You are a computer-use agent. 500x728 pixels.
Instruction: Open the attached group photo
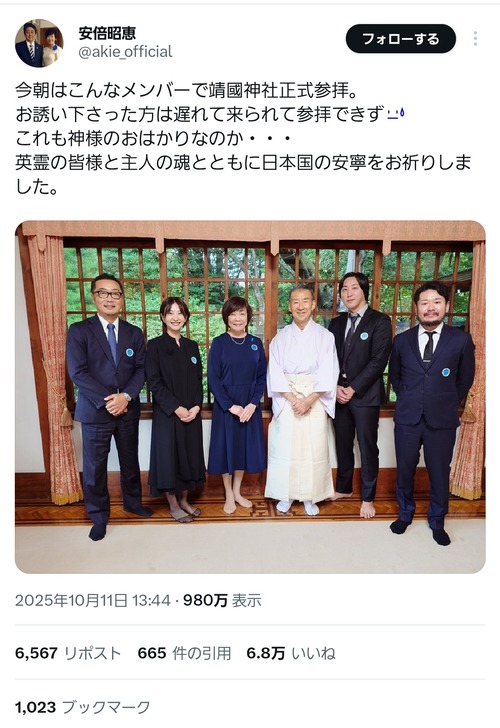(x=250, y=397)
